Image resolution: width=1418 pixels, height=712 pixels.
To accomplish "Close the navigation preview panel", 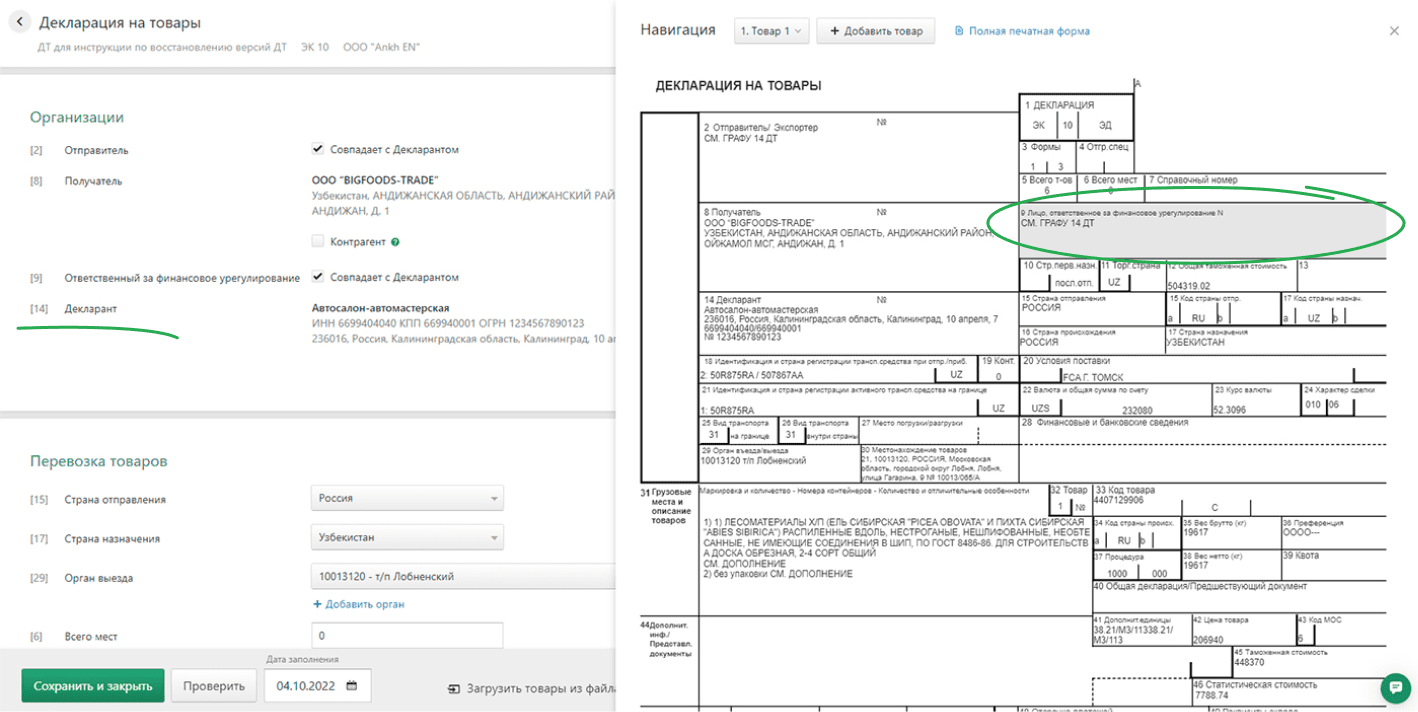I will point(1394,31).
